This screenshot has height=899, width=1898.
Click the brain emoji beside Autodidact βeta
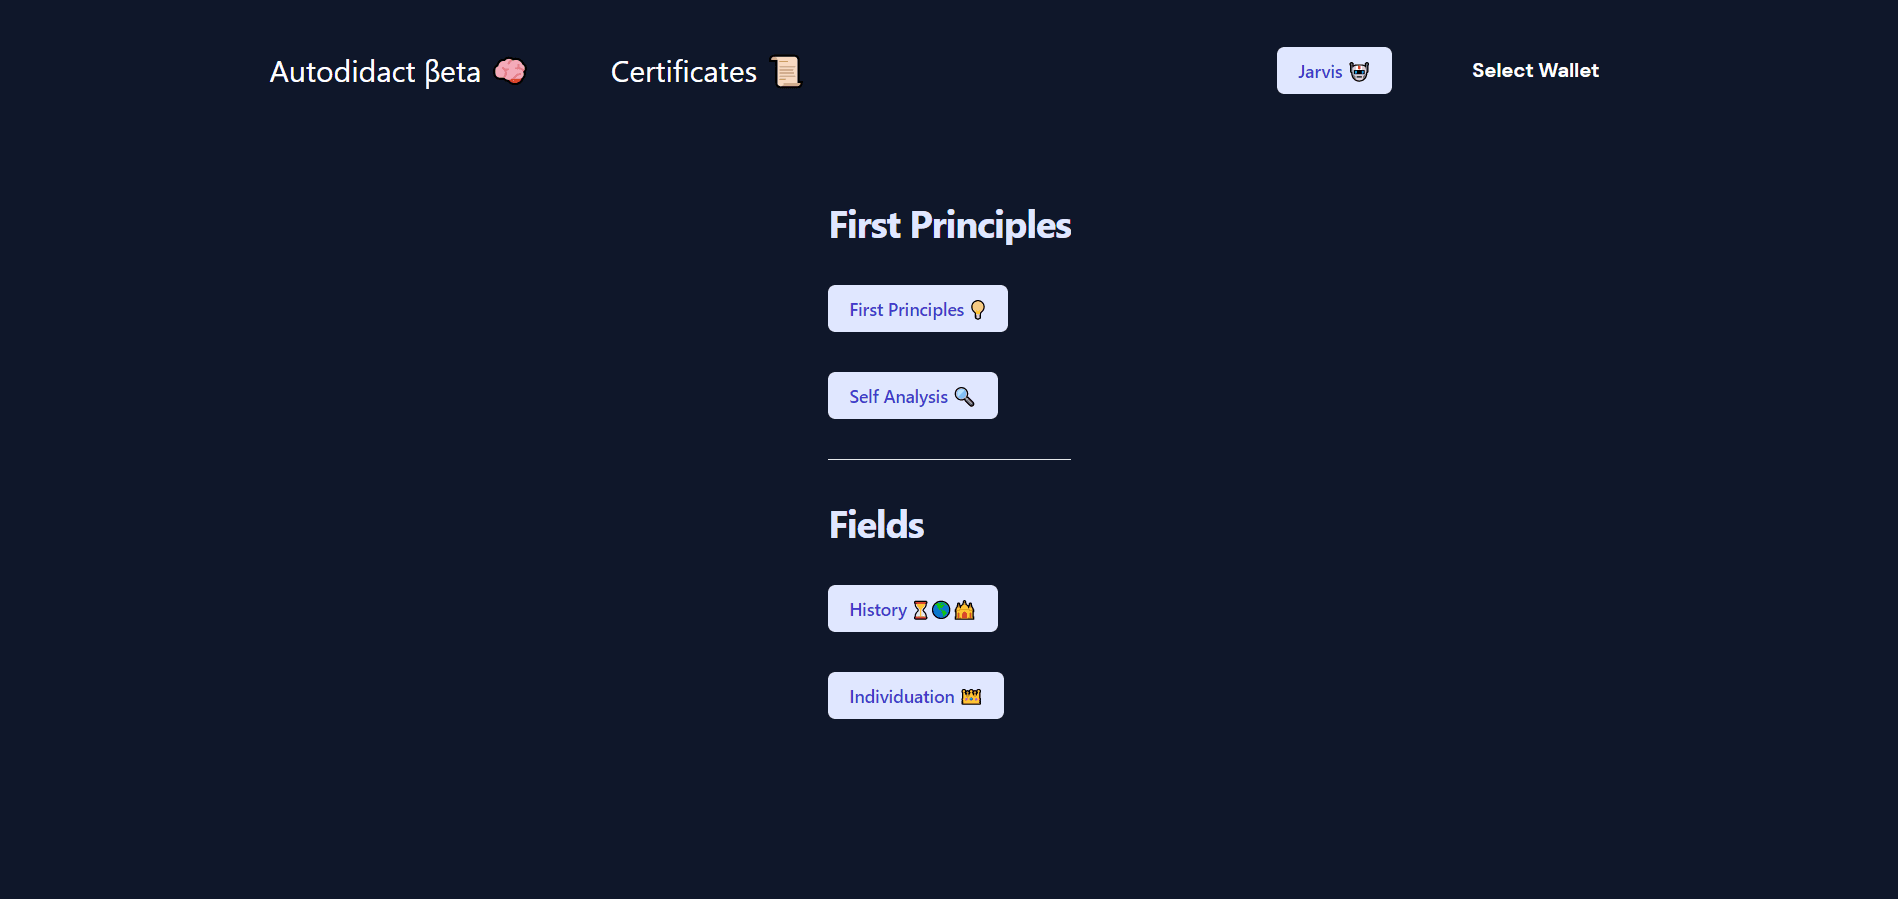pos(510,71)
